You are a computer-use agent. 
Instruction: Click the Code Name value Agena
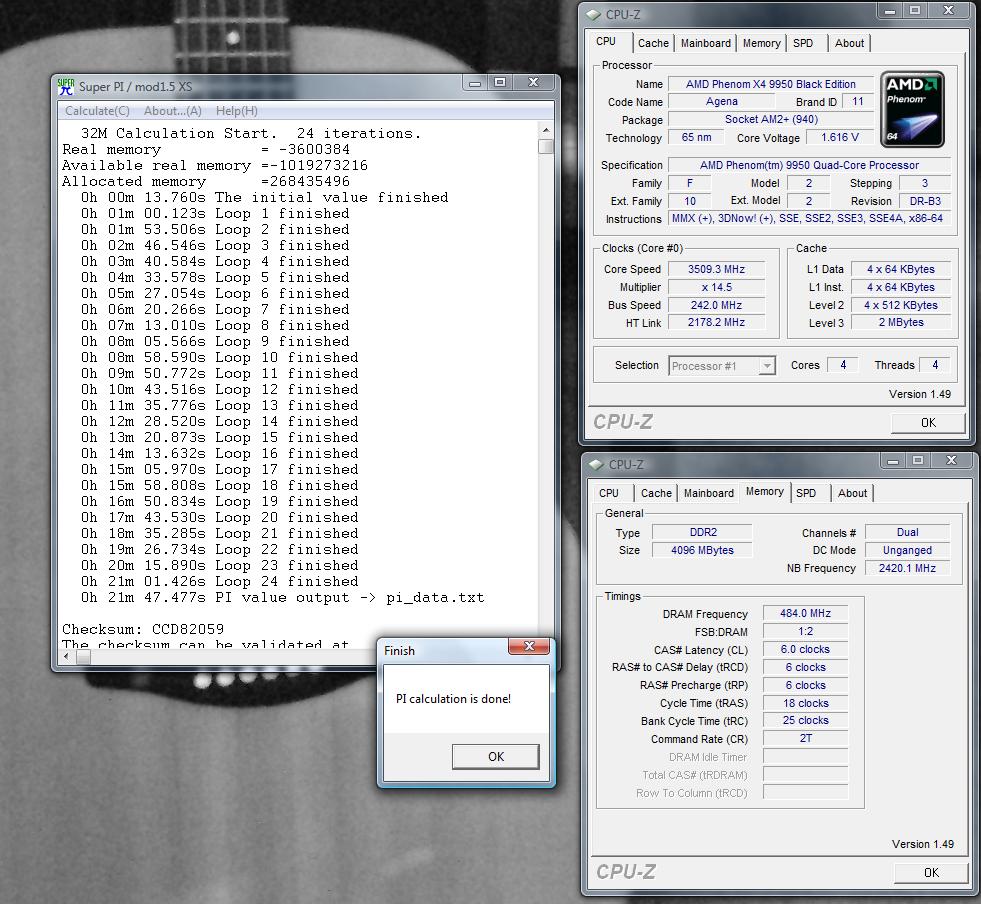[721, 101]
